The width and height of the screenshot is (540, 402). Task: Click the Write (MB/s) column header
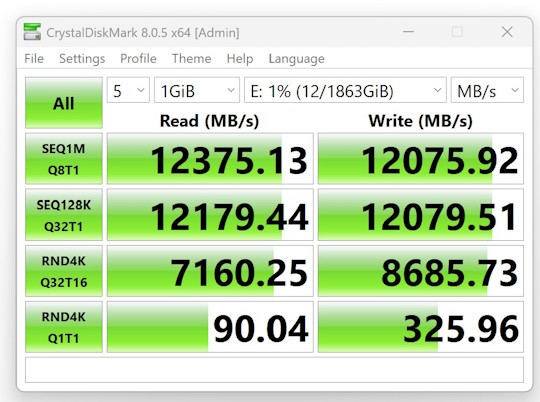pyautogui.click(x=420, y=121)
